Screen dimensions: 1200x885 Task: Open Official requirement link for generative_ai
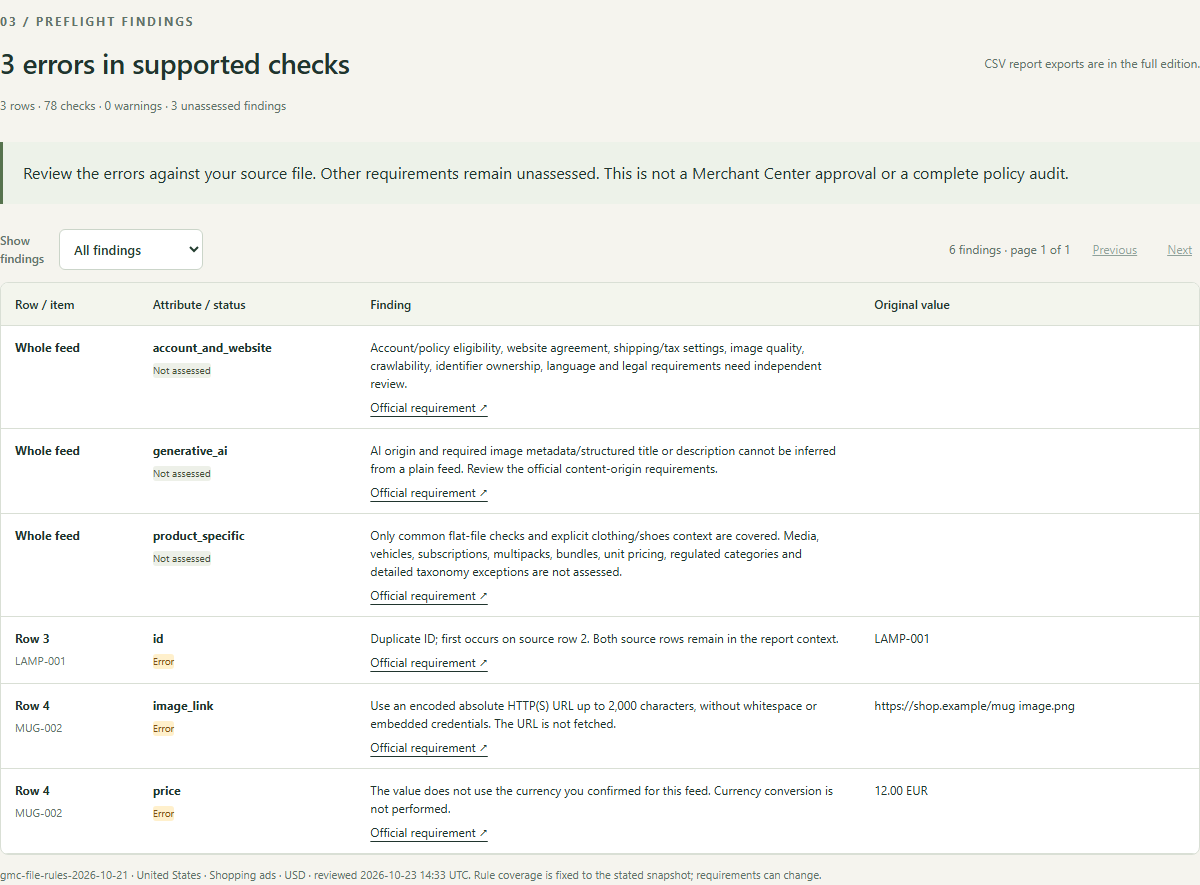point(429,493)
